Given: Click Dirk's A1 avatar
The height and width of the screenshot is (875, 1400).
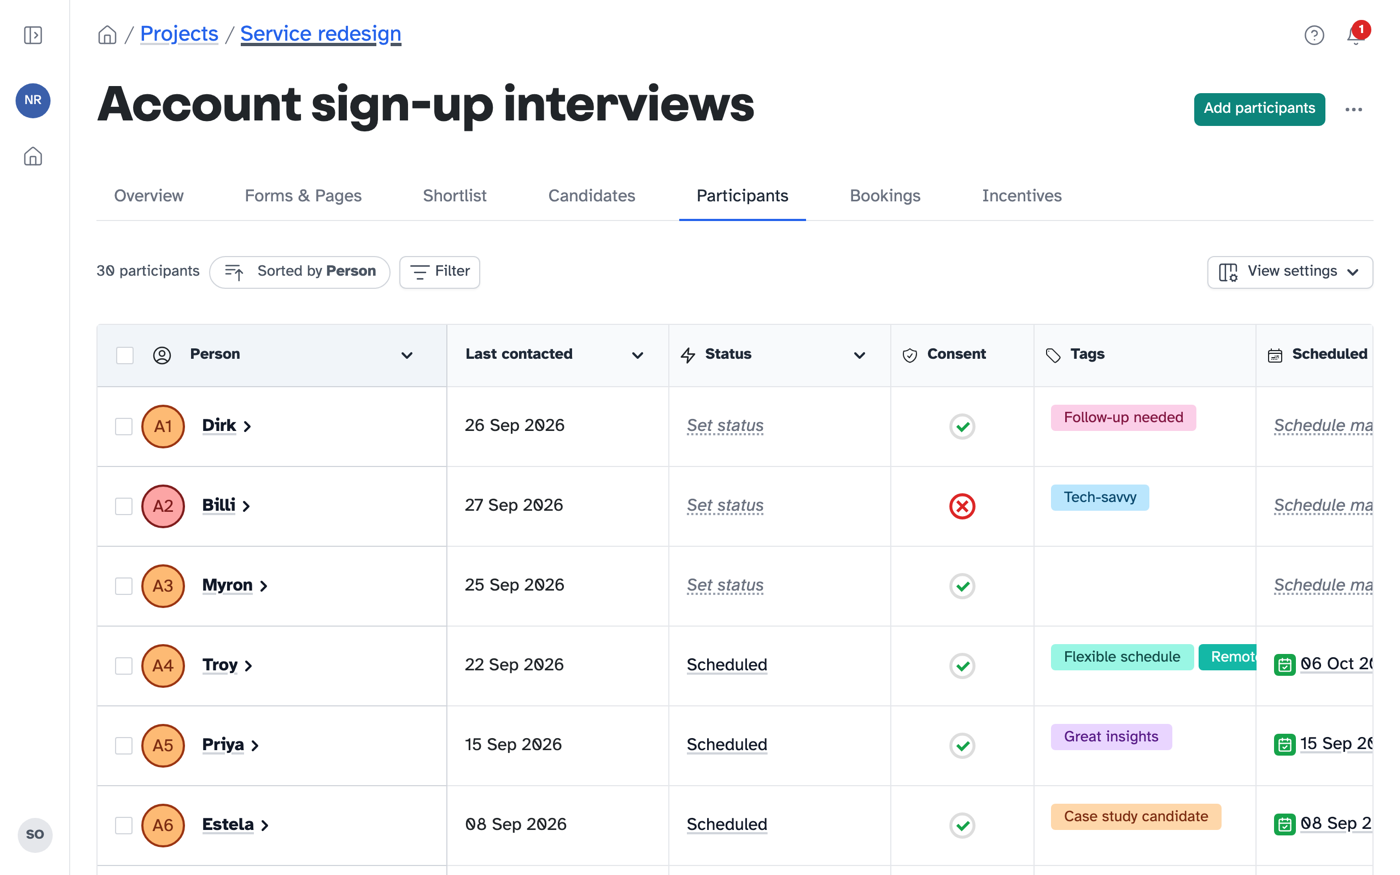Looking at the screenshot, I should 163,426.
